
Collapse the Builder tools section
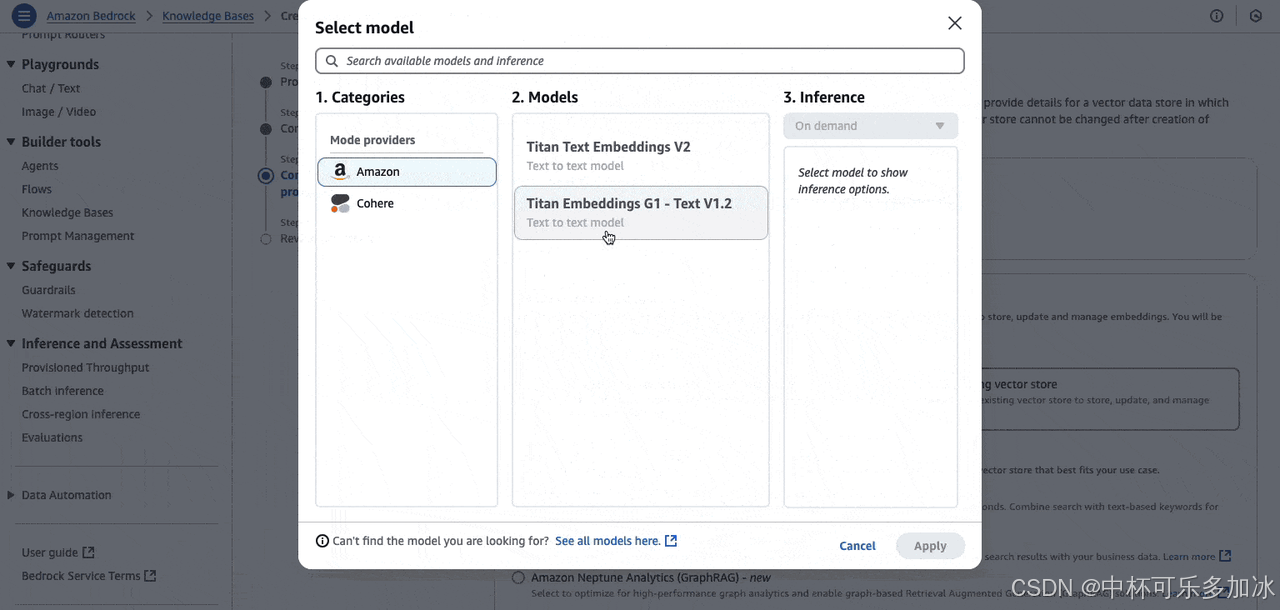11,142
